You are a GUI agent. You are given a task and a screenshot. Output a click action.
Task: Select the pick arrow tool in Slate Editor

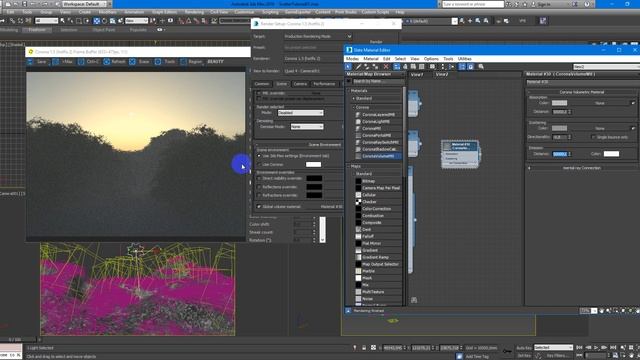[348, 67]
